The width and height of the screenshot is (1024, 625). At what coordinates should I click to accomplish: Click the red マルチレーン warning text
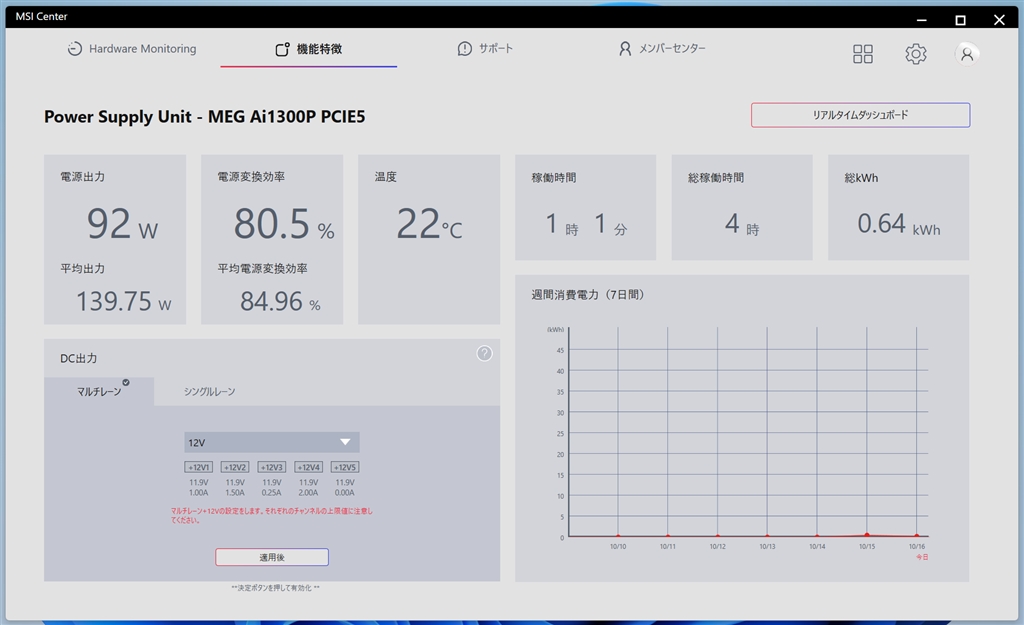click(x=272, y=515)
